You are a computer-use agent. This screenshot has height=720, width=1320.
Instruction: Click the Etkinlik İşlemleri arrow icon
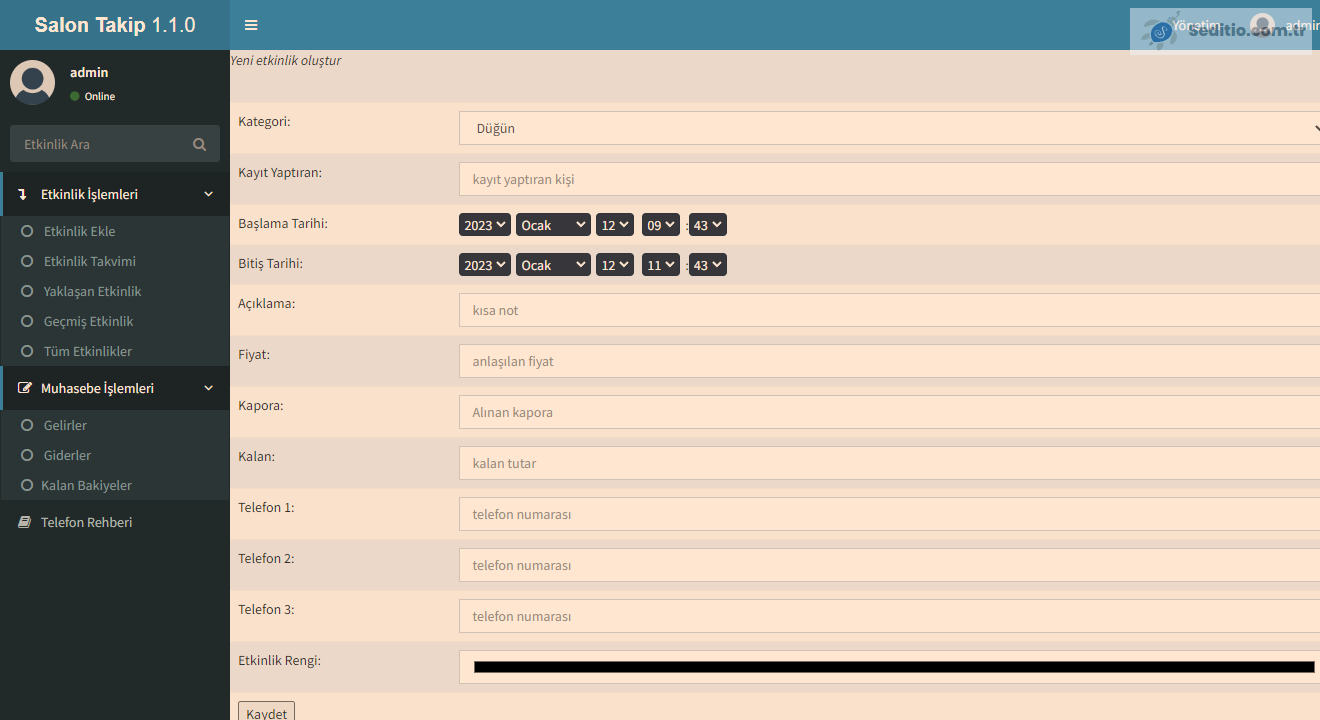click(23, 194)
